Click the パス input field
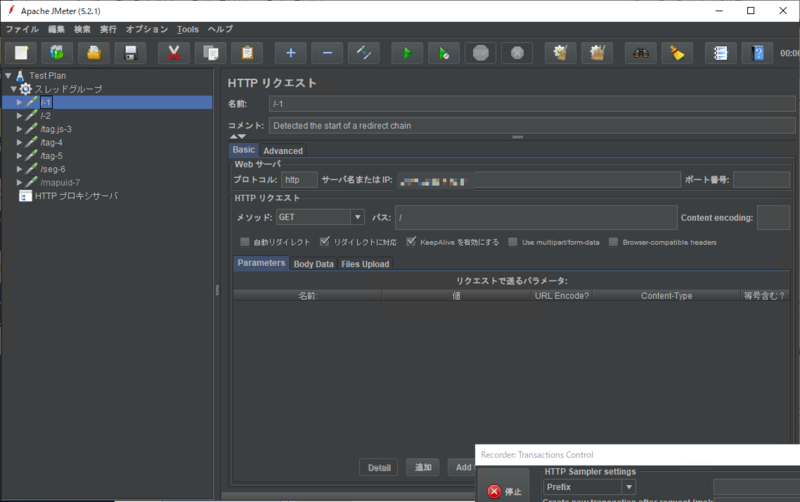The width and height of the screenshot is (800, 502). 536,218
